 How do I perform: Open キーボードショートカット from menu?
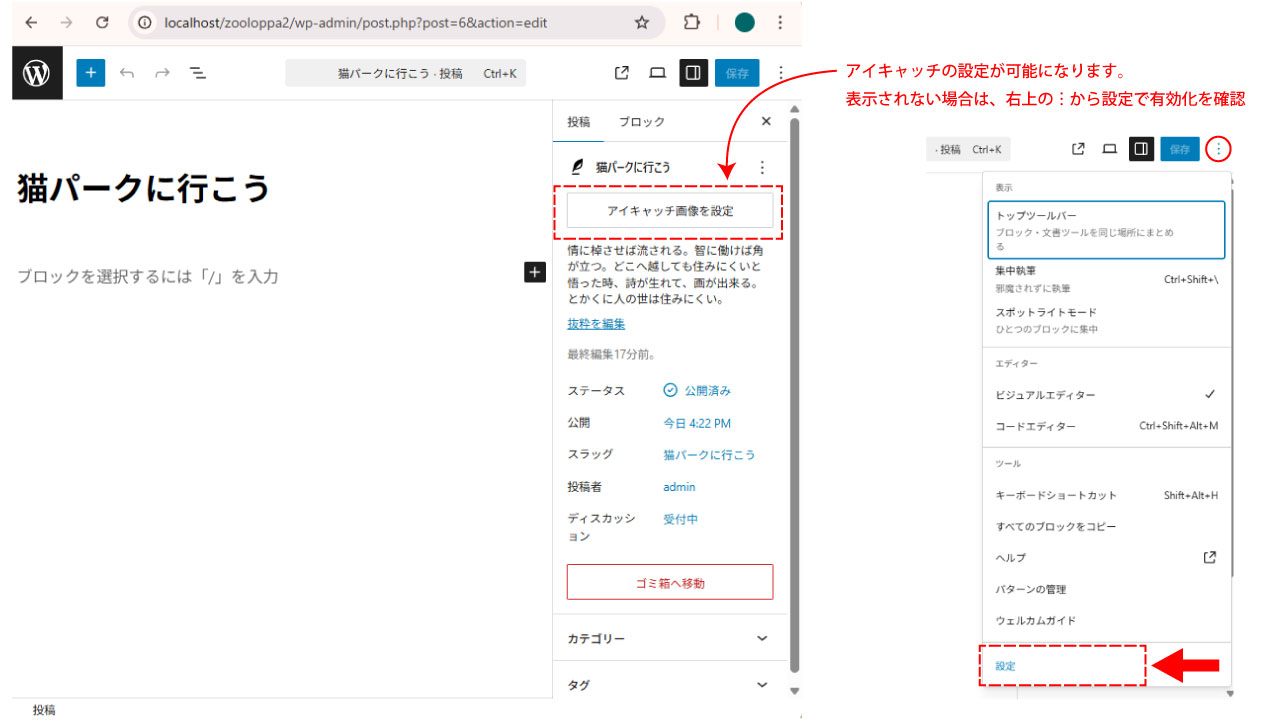tap(1106, 495)
